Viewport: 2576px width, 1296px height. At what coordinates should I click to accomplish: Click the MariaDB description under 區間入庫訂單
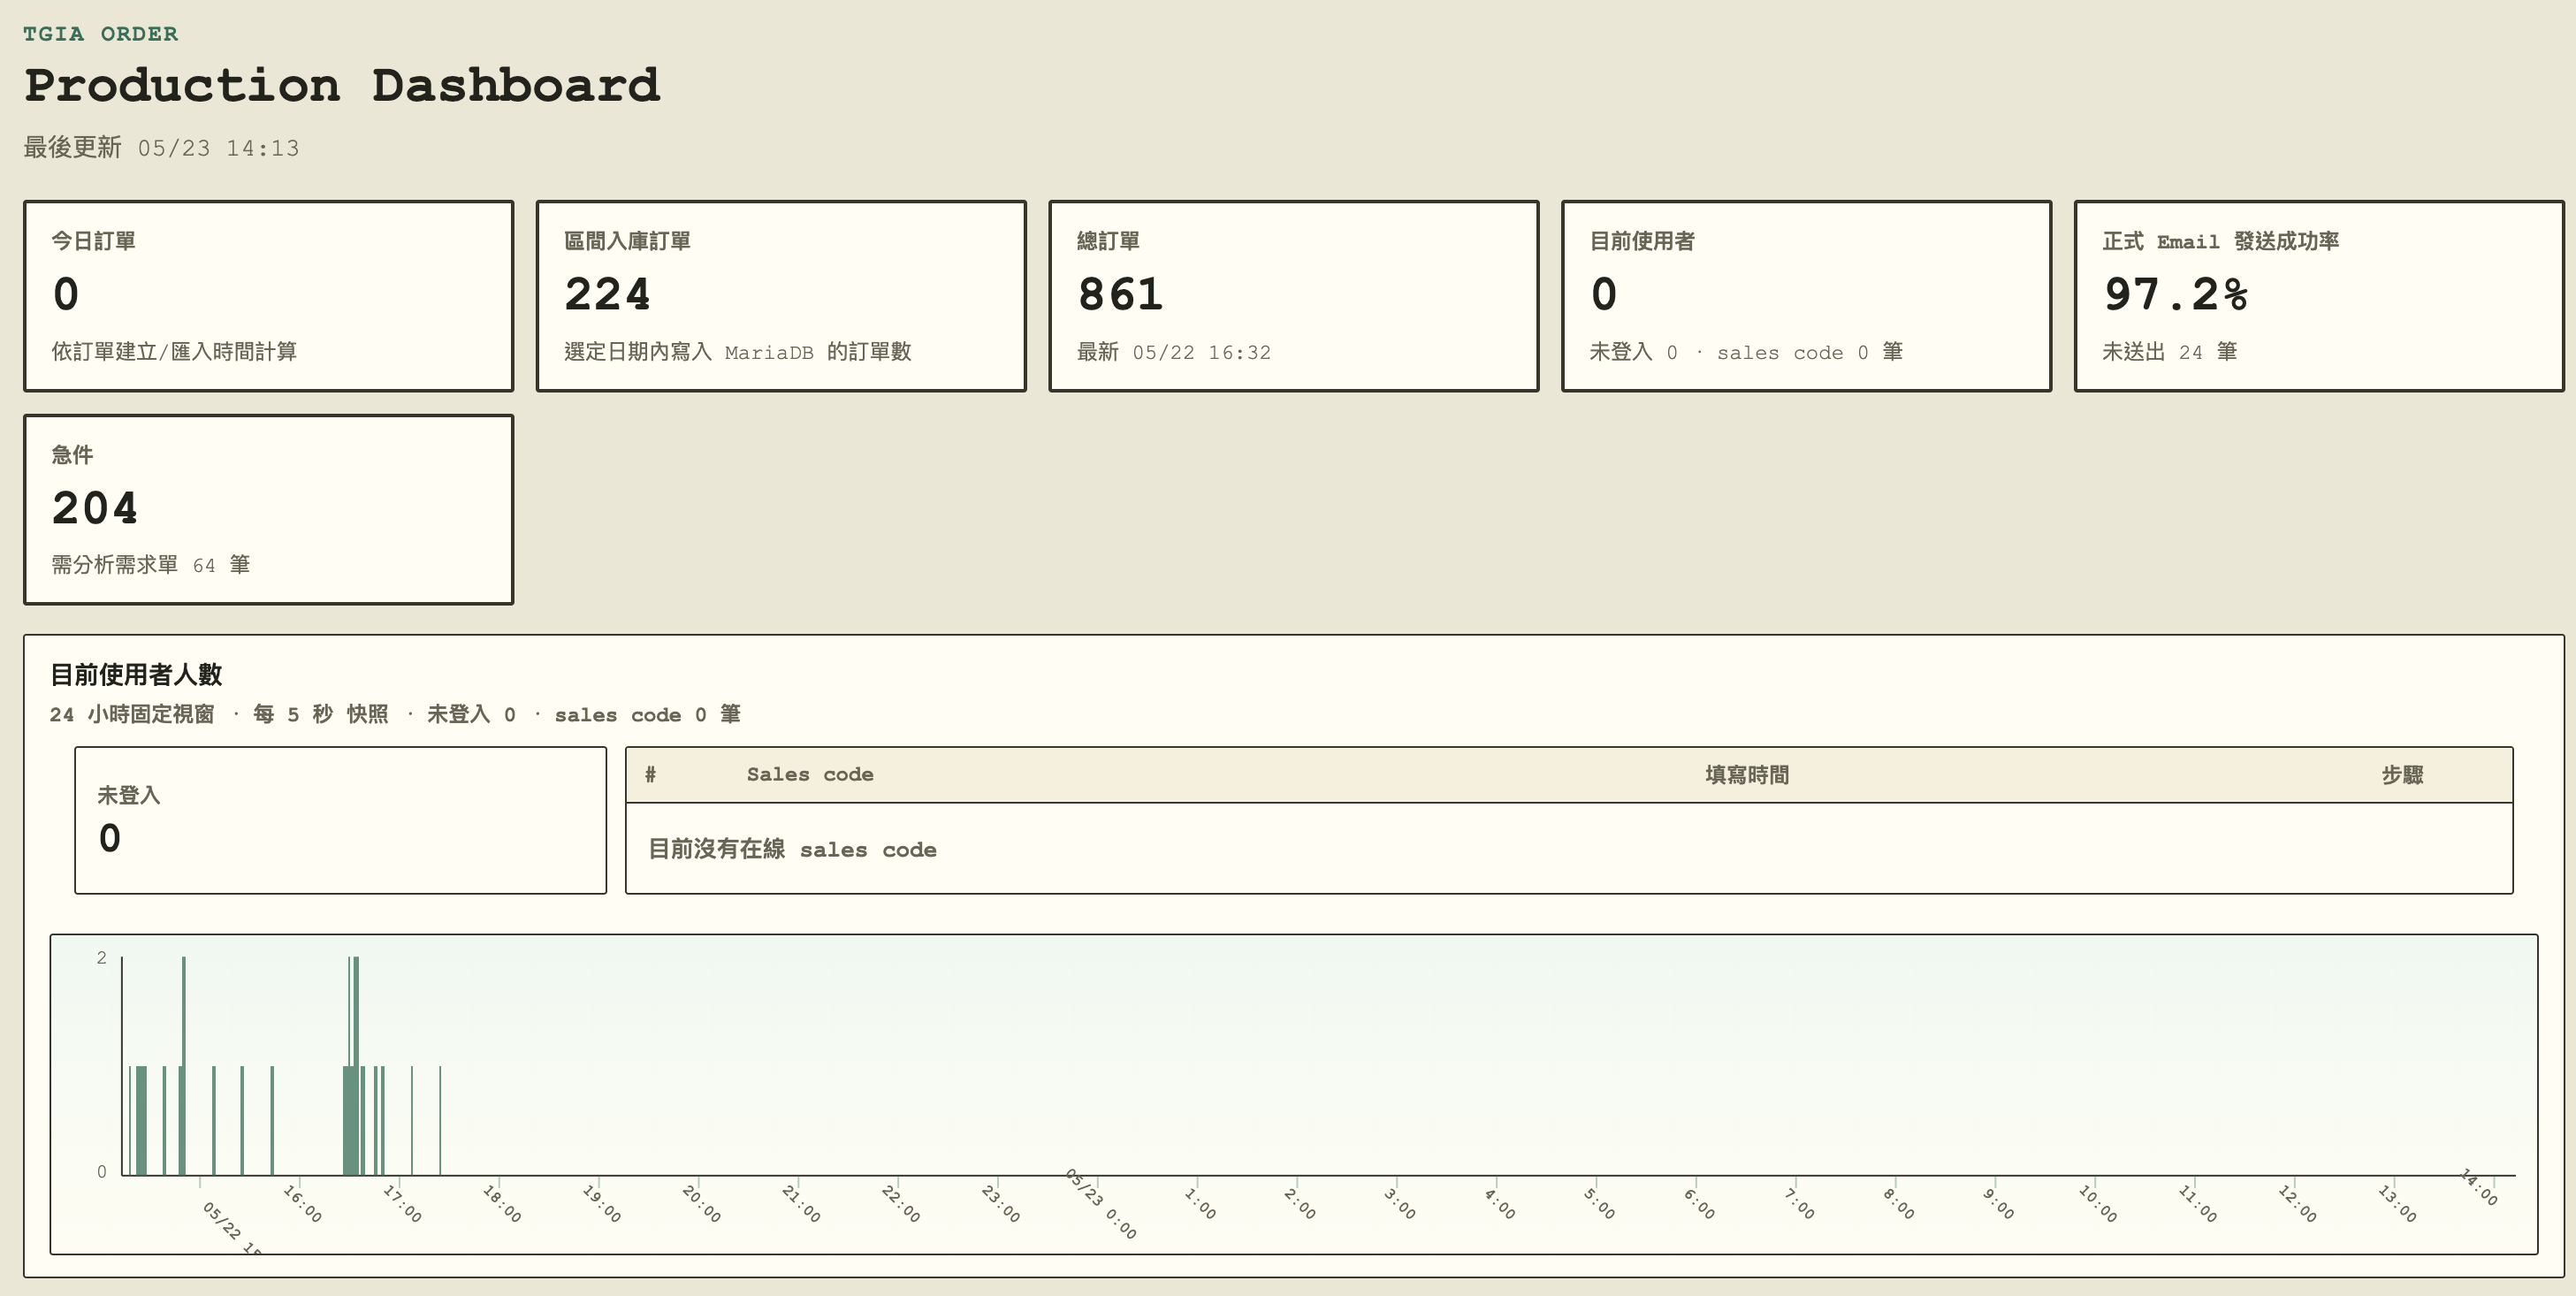pyautogui.click(x=738, y=352)
